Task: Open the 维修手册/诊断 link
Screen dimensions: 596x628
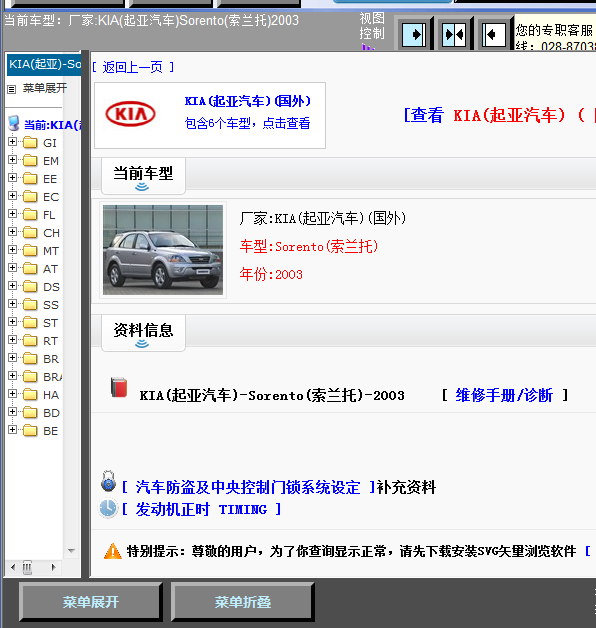Action: 504,396
